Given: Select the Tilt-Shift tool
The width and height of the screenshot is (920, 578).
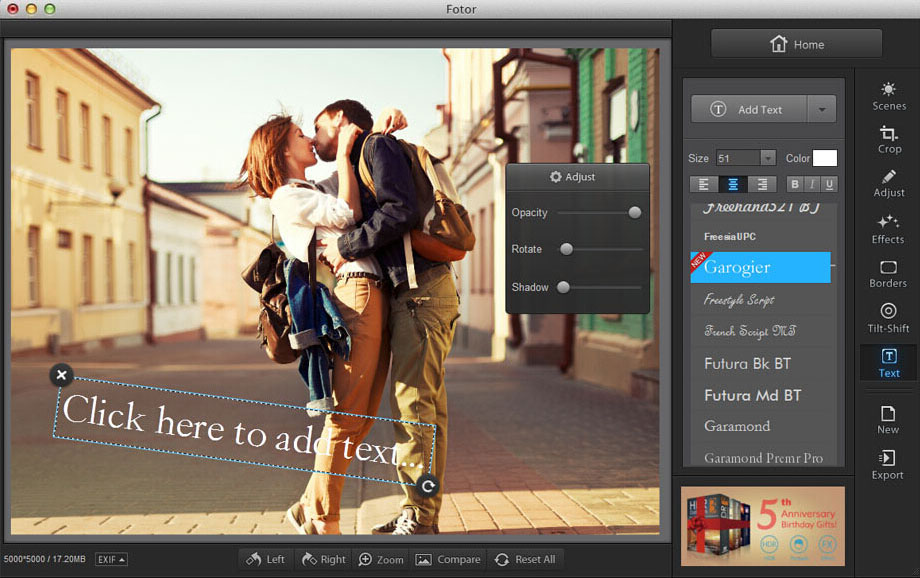Looking at the screenshot, I should coord(888,318).
